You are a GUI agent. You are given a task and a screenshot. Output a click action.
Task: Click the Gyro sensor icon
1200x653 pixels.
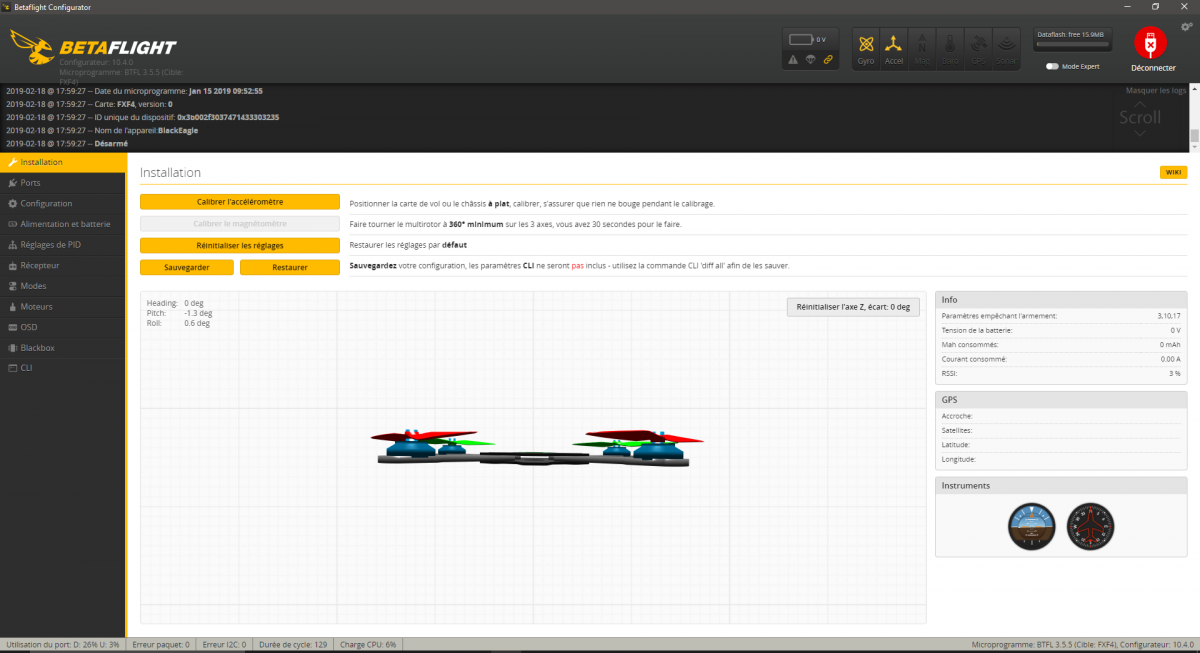pos(865,48)
